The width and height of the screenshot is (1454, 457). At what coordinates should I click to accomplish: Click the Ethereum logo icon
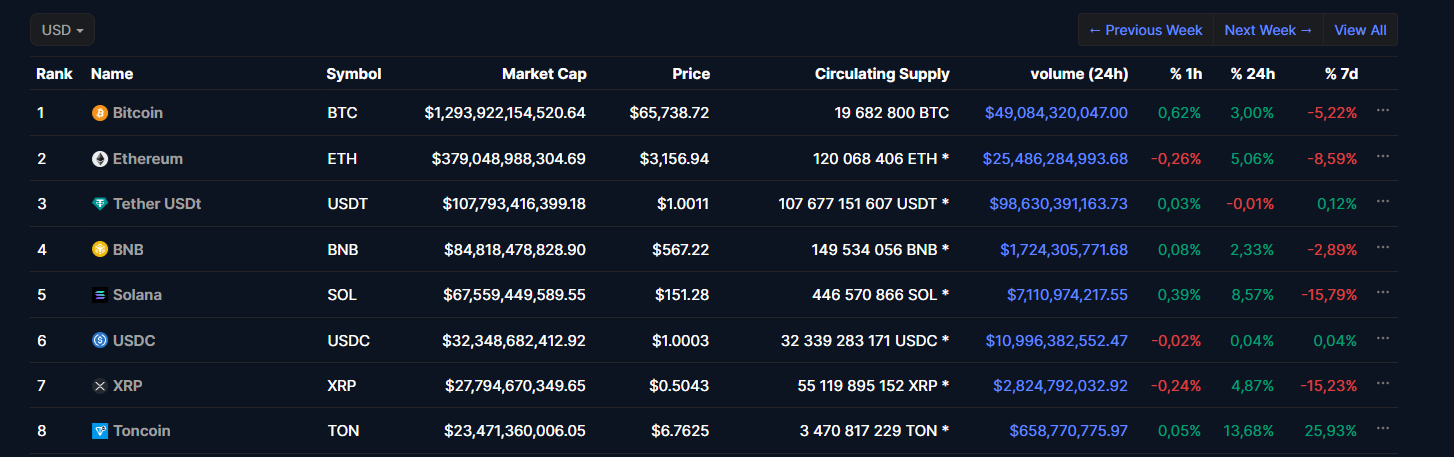point(100,159)
